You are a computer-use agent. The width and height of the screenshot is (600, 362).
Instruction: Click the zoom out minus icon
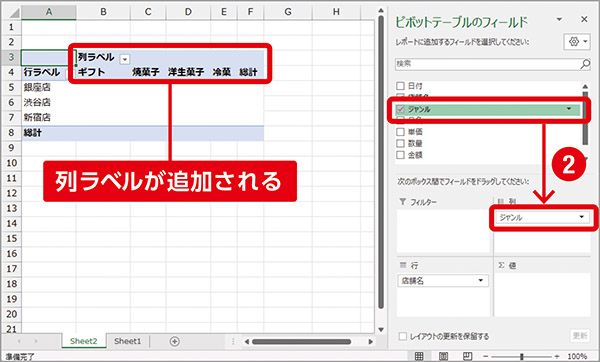pyautogui.click(x=486, y=356)
